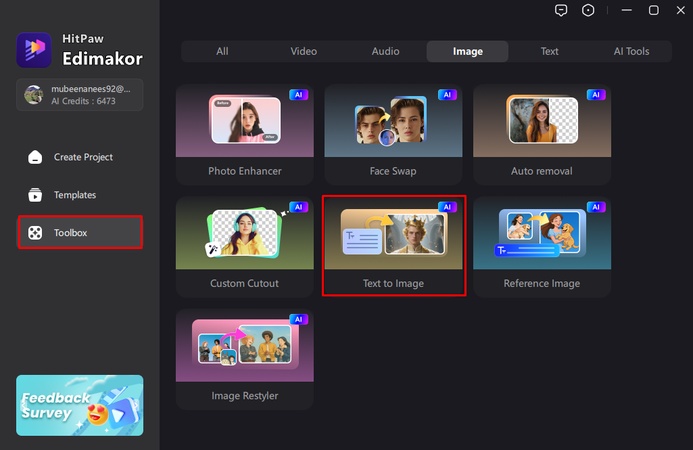Open the Photo Enhancer preview thumbnail
Viewport: 693px width, 450px height.
[x=245, y=121]
